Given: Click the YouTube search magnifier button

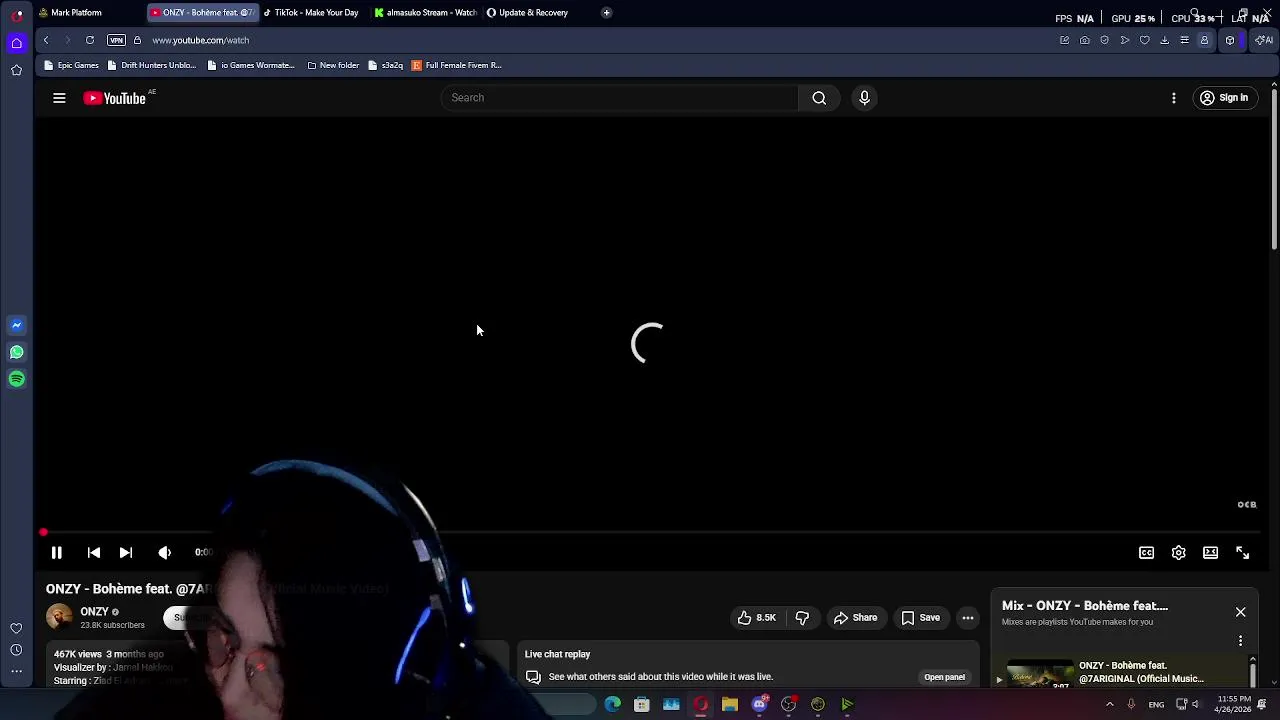Looking at the screenshot, I should click(819, 98).
